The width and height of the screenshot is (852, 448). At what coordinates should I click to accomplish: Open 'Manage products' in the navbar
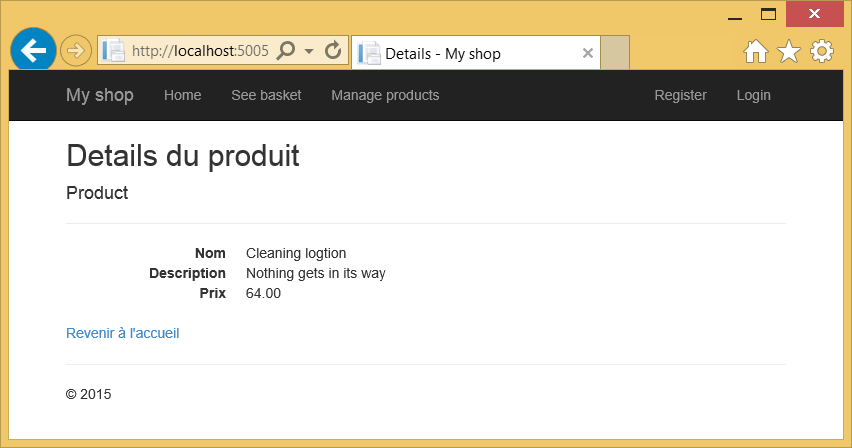[385, 95]
